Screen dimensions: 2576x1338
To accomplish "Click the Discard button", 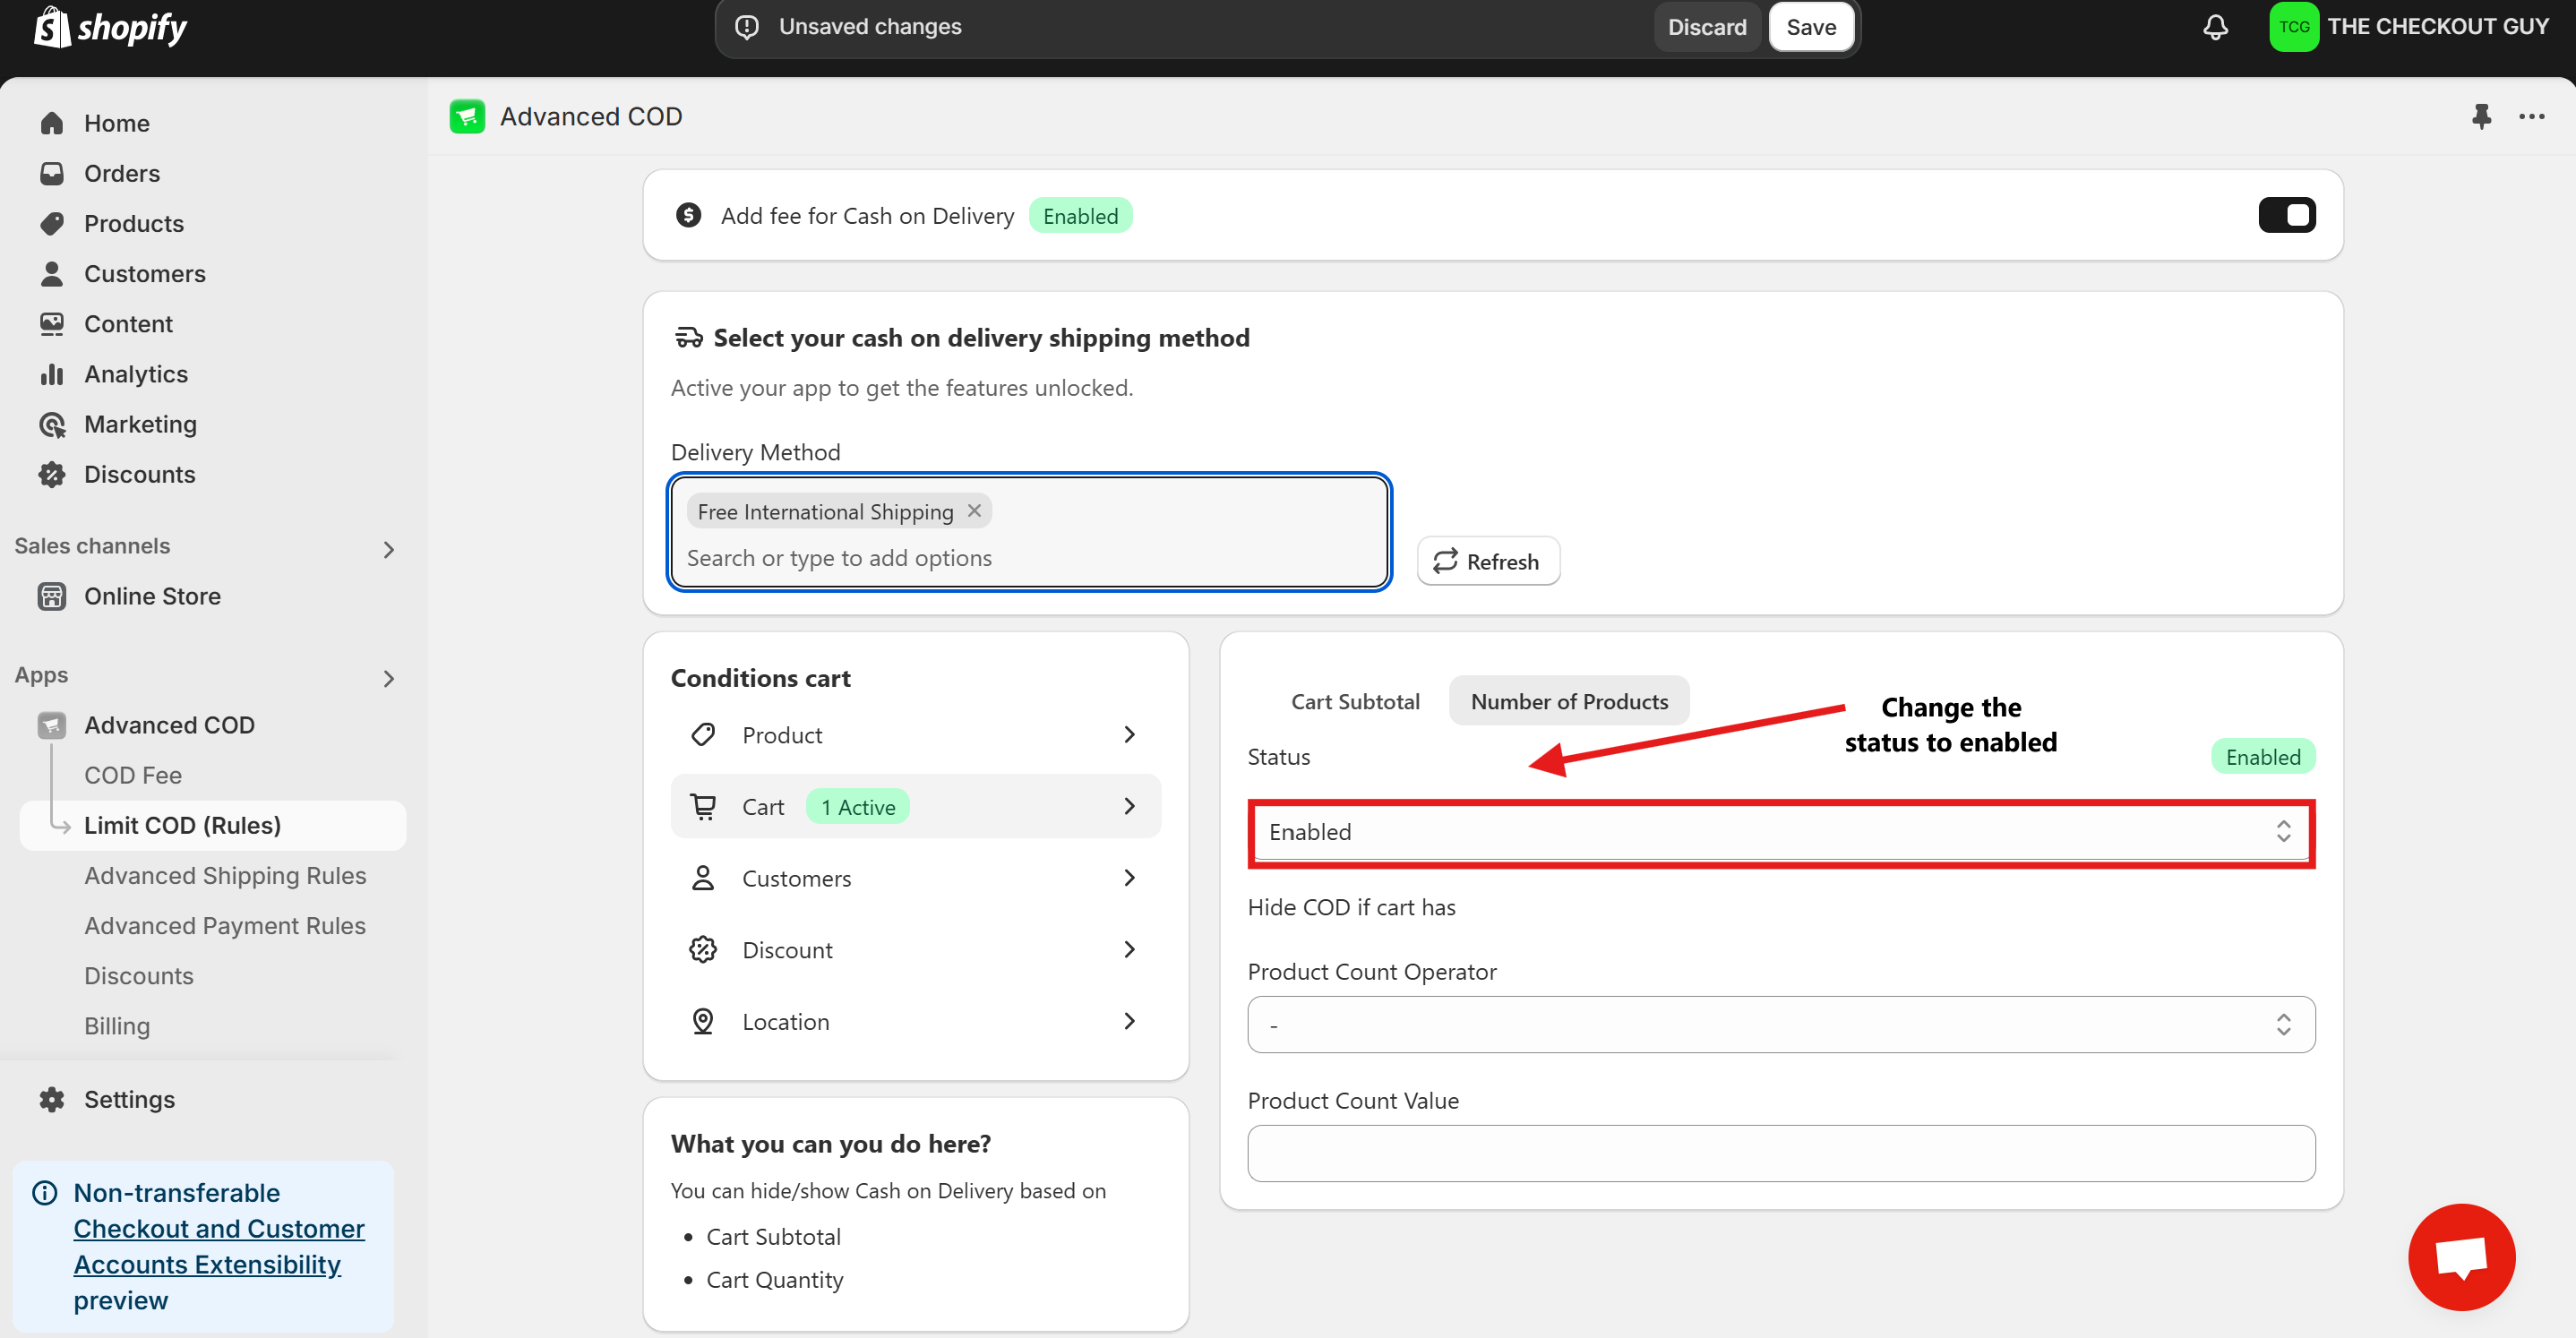I will (1706, 27).
